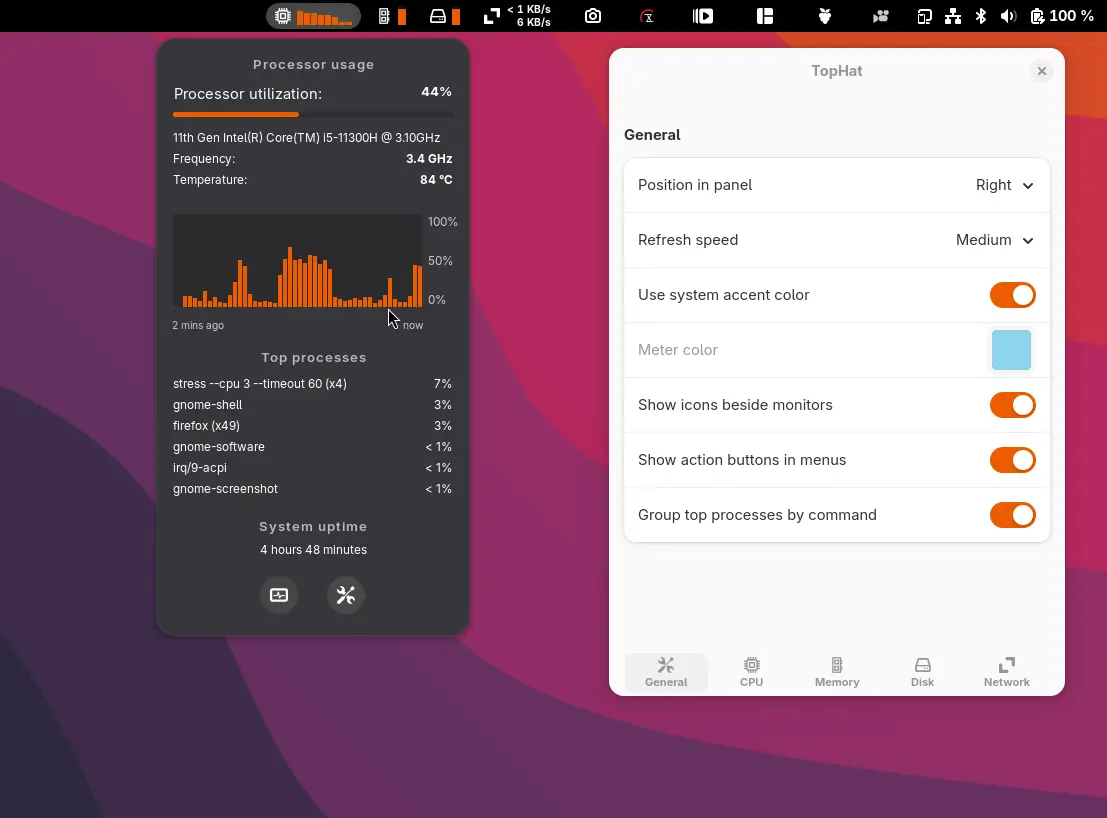Screen dimensions: 1107x818
Task: Click the volume speaker icon in the top bar
Action: click(1008, 16)
